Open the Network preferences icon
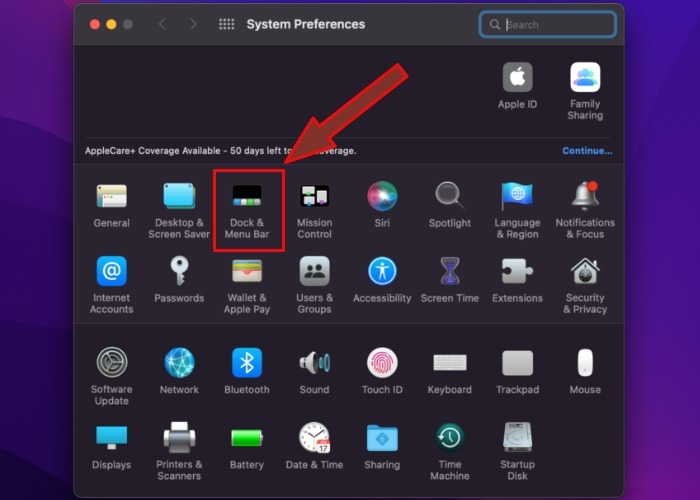700x500 pixels. click(x=179, y=363)
